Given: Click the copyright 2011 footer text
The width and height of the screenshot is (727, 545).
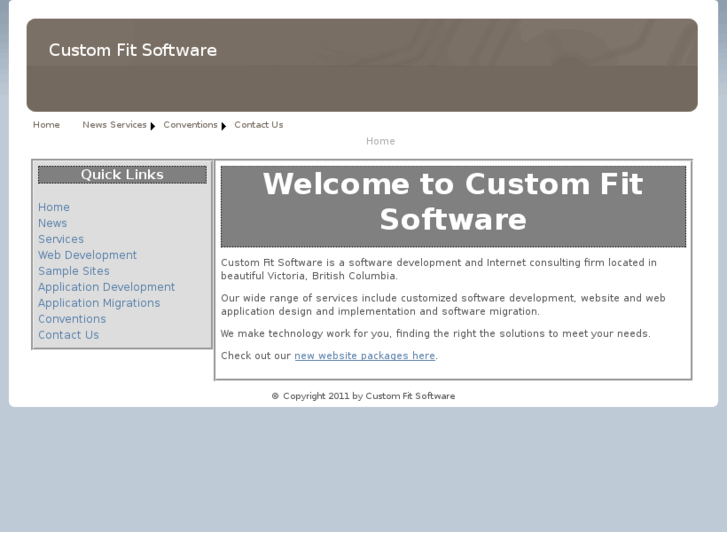Looking at the screenshot, I should point(364,396).
